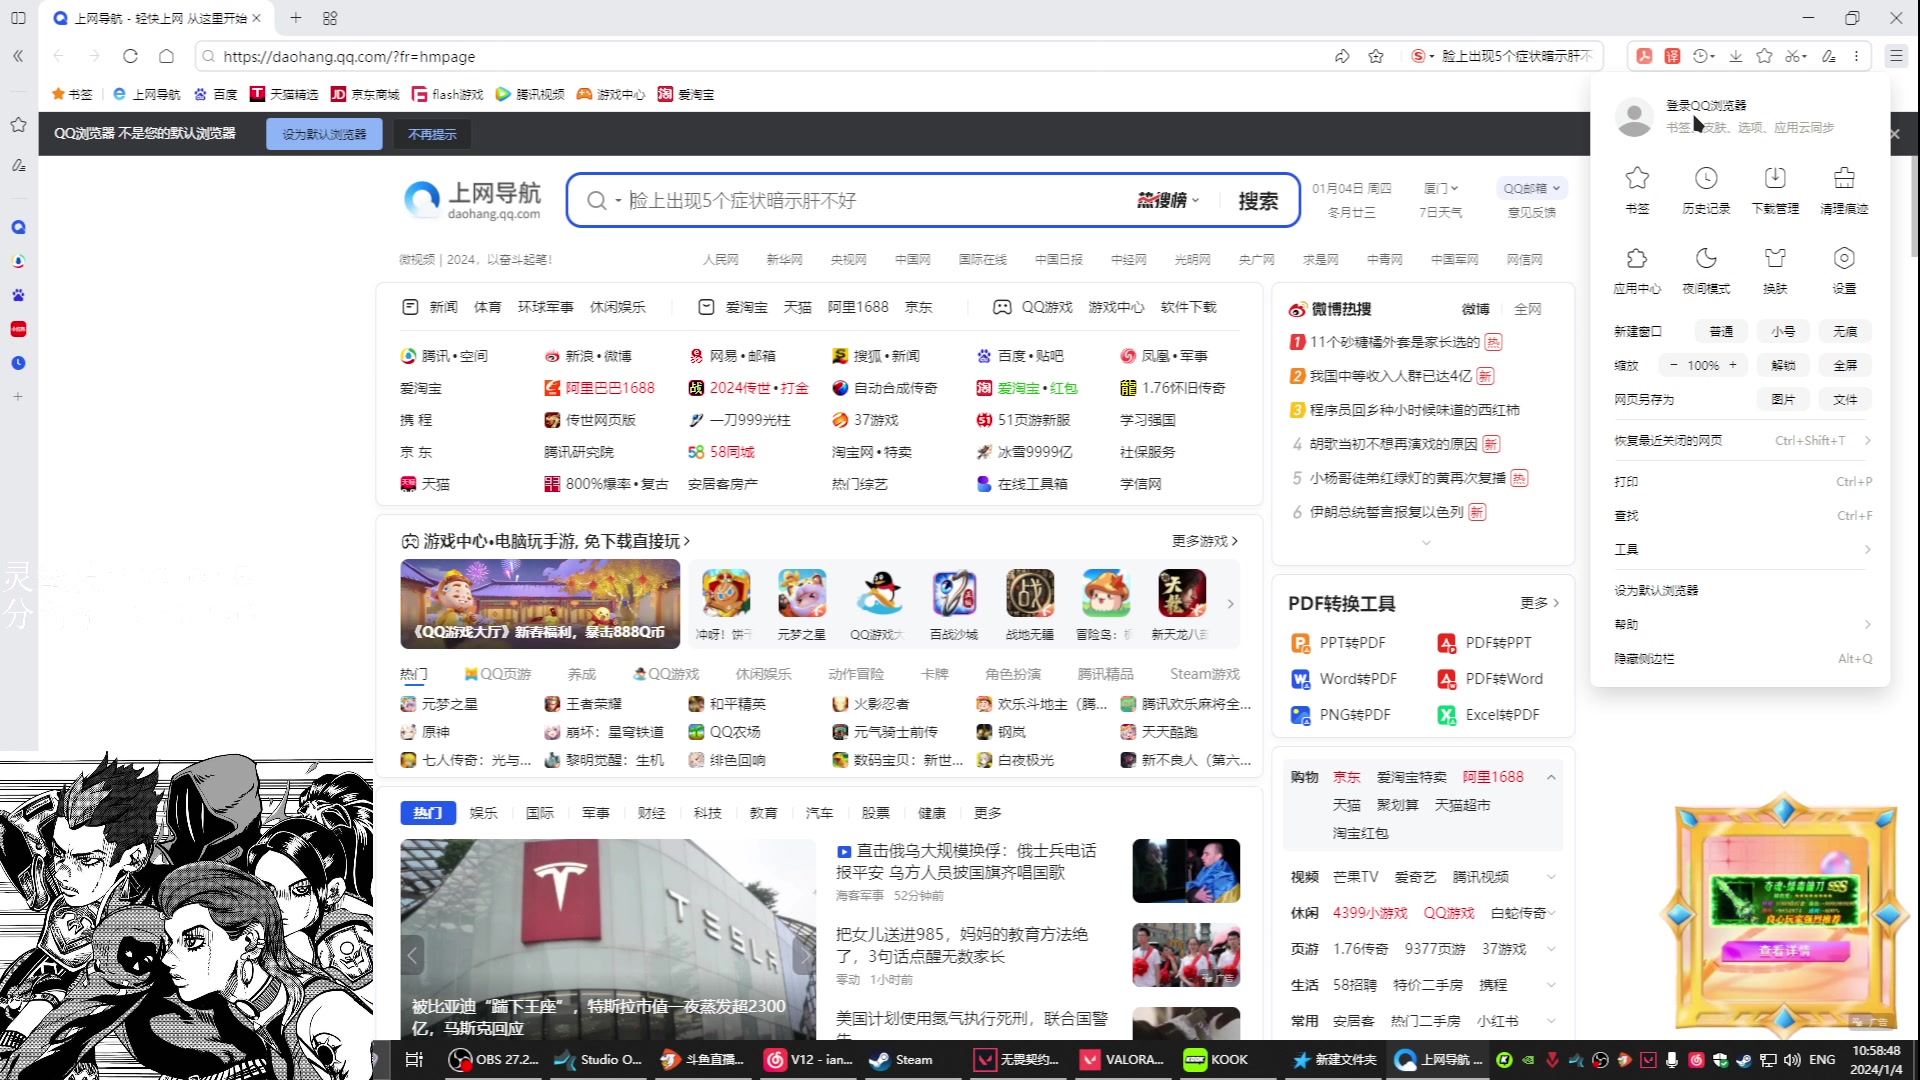Expand the 帮助 help submenu
1920x1080 pixels.
click(x=1742, y=624)
